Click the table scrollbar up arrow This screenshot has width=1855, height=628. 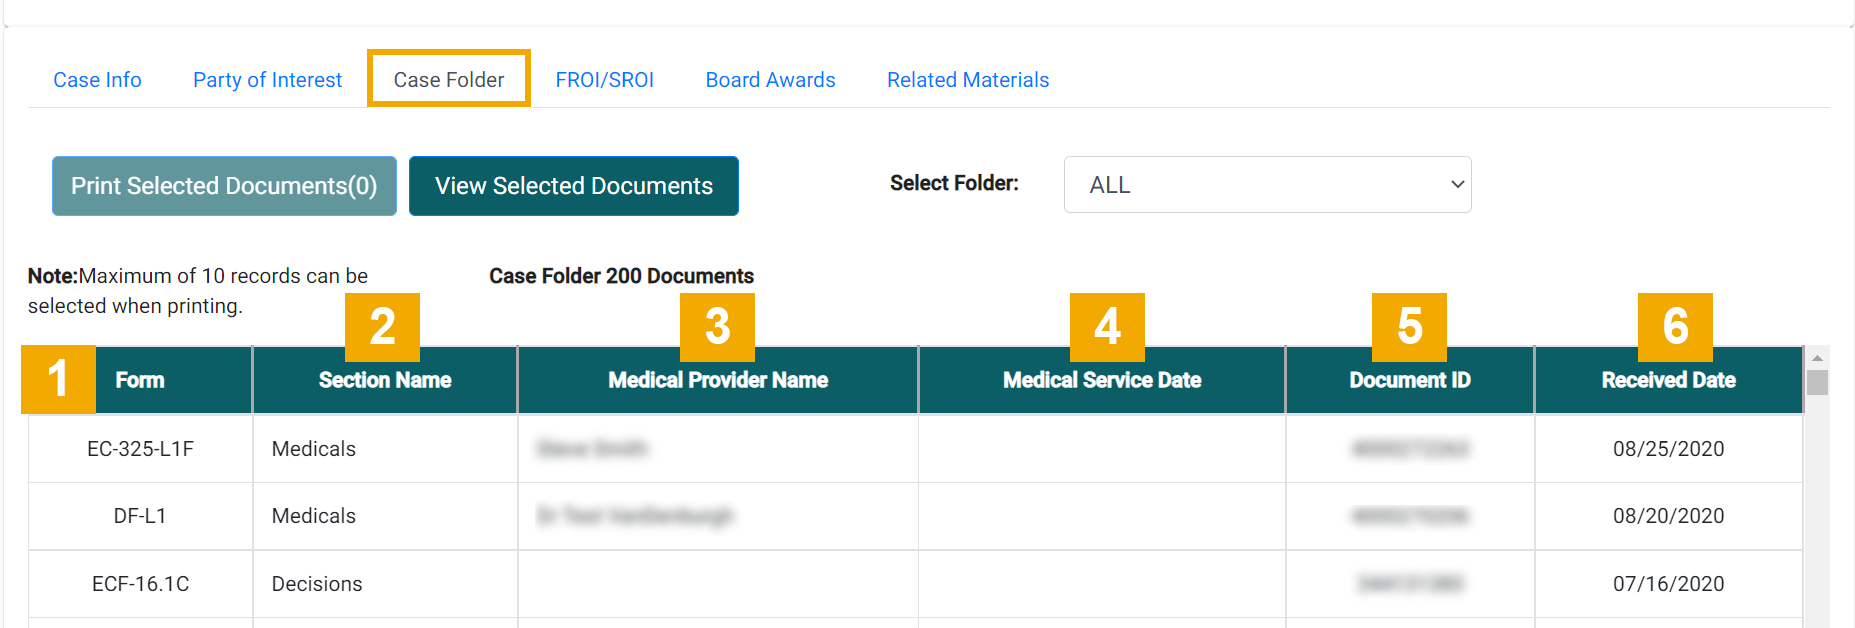(x=1817, y=358)
